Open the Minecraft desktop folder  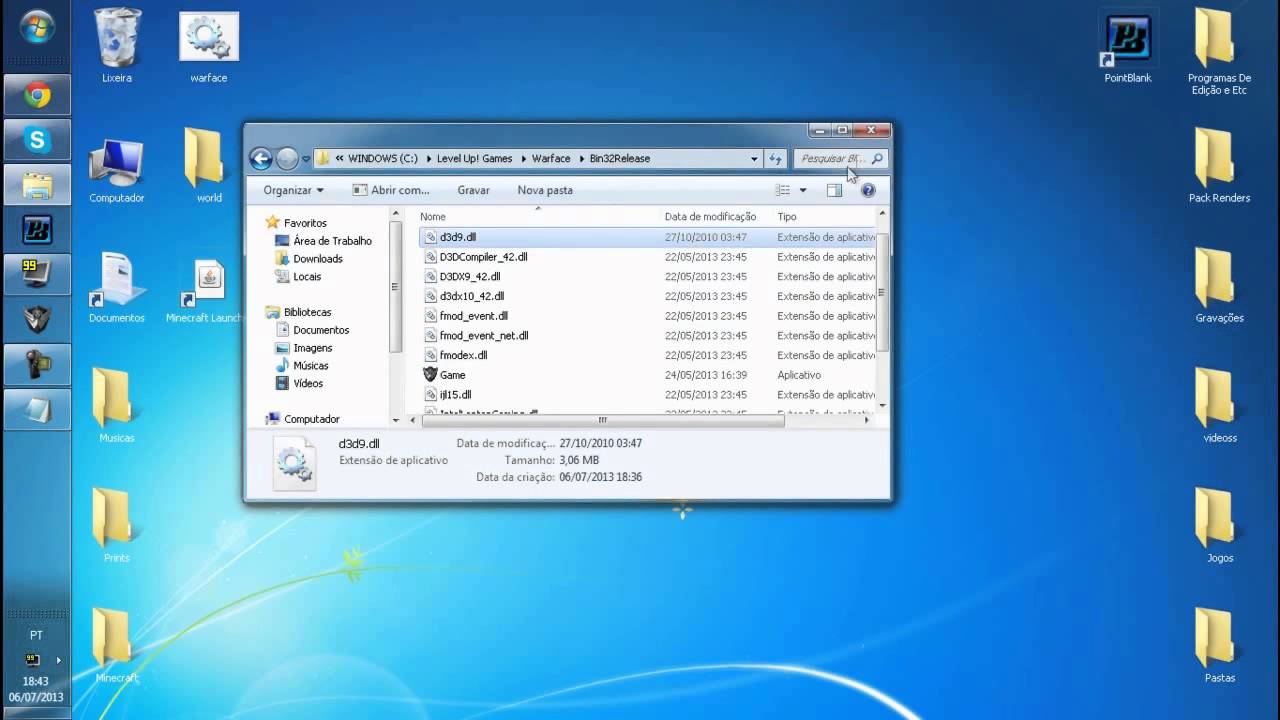[x=116, y=645]
